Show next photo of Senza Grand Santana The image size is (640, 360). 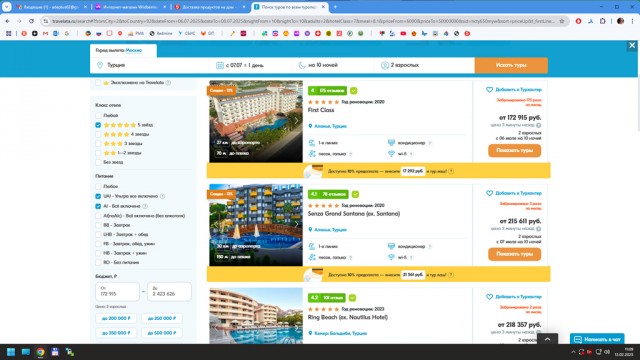296,224
